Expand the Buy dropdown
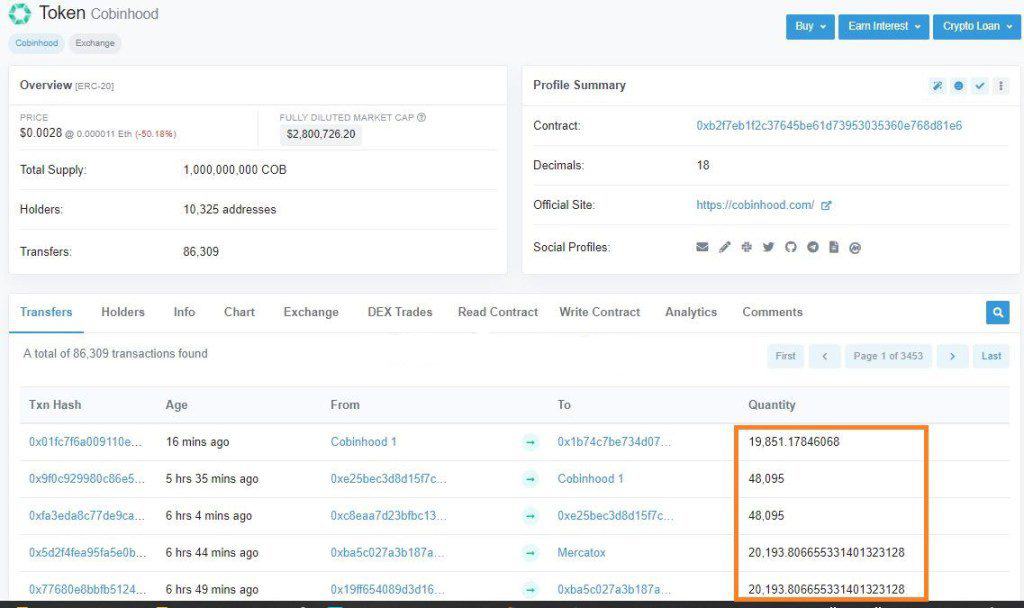The width and height of the screenshot is (1024, 608). (x=810, y=27)
